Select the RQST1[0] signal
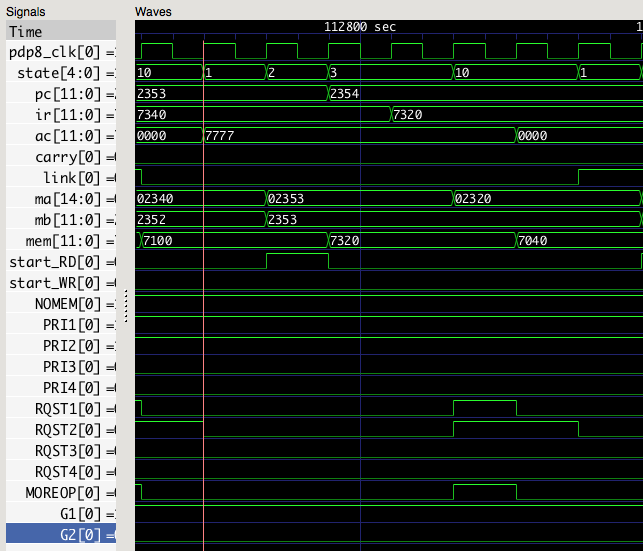 [61, 409]
